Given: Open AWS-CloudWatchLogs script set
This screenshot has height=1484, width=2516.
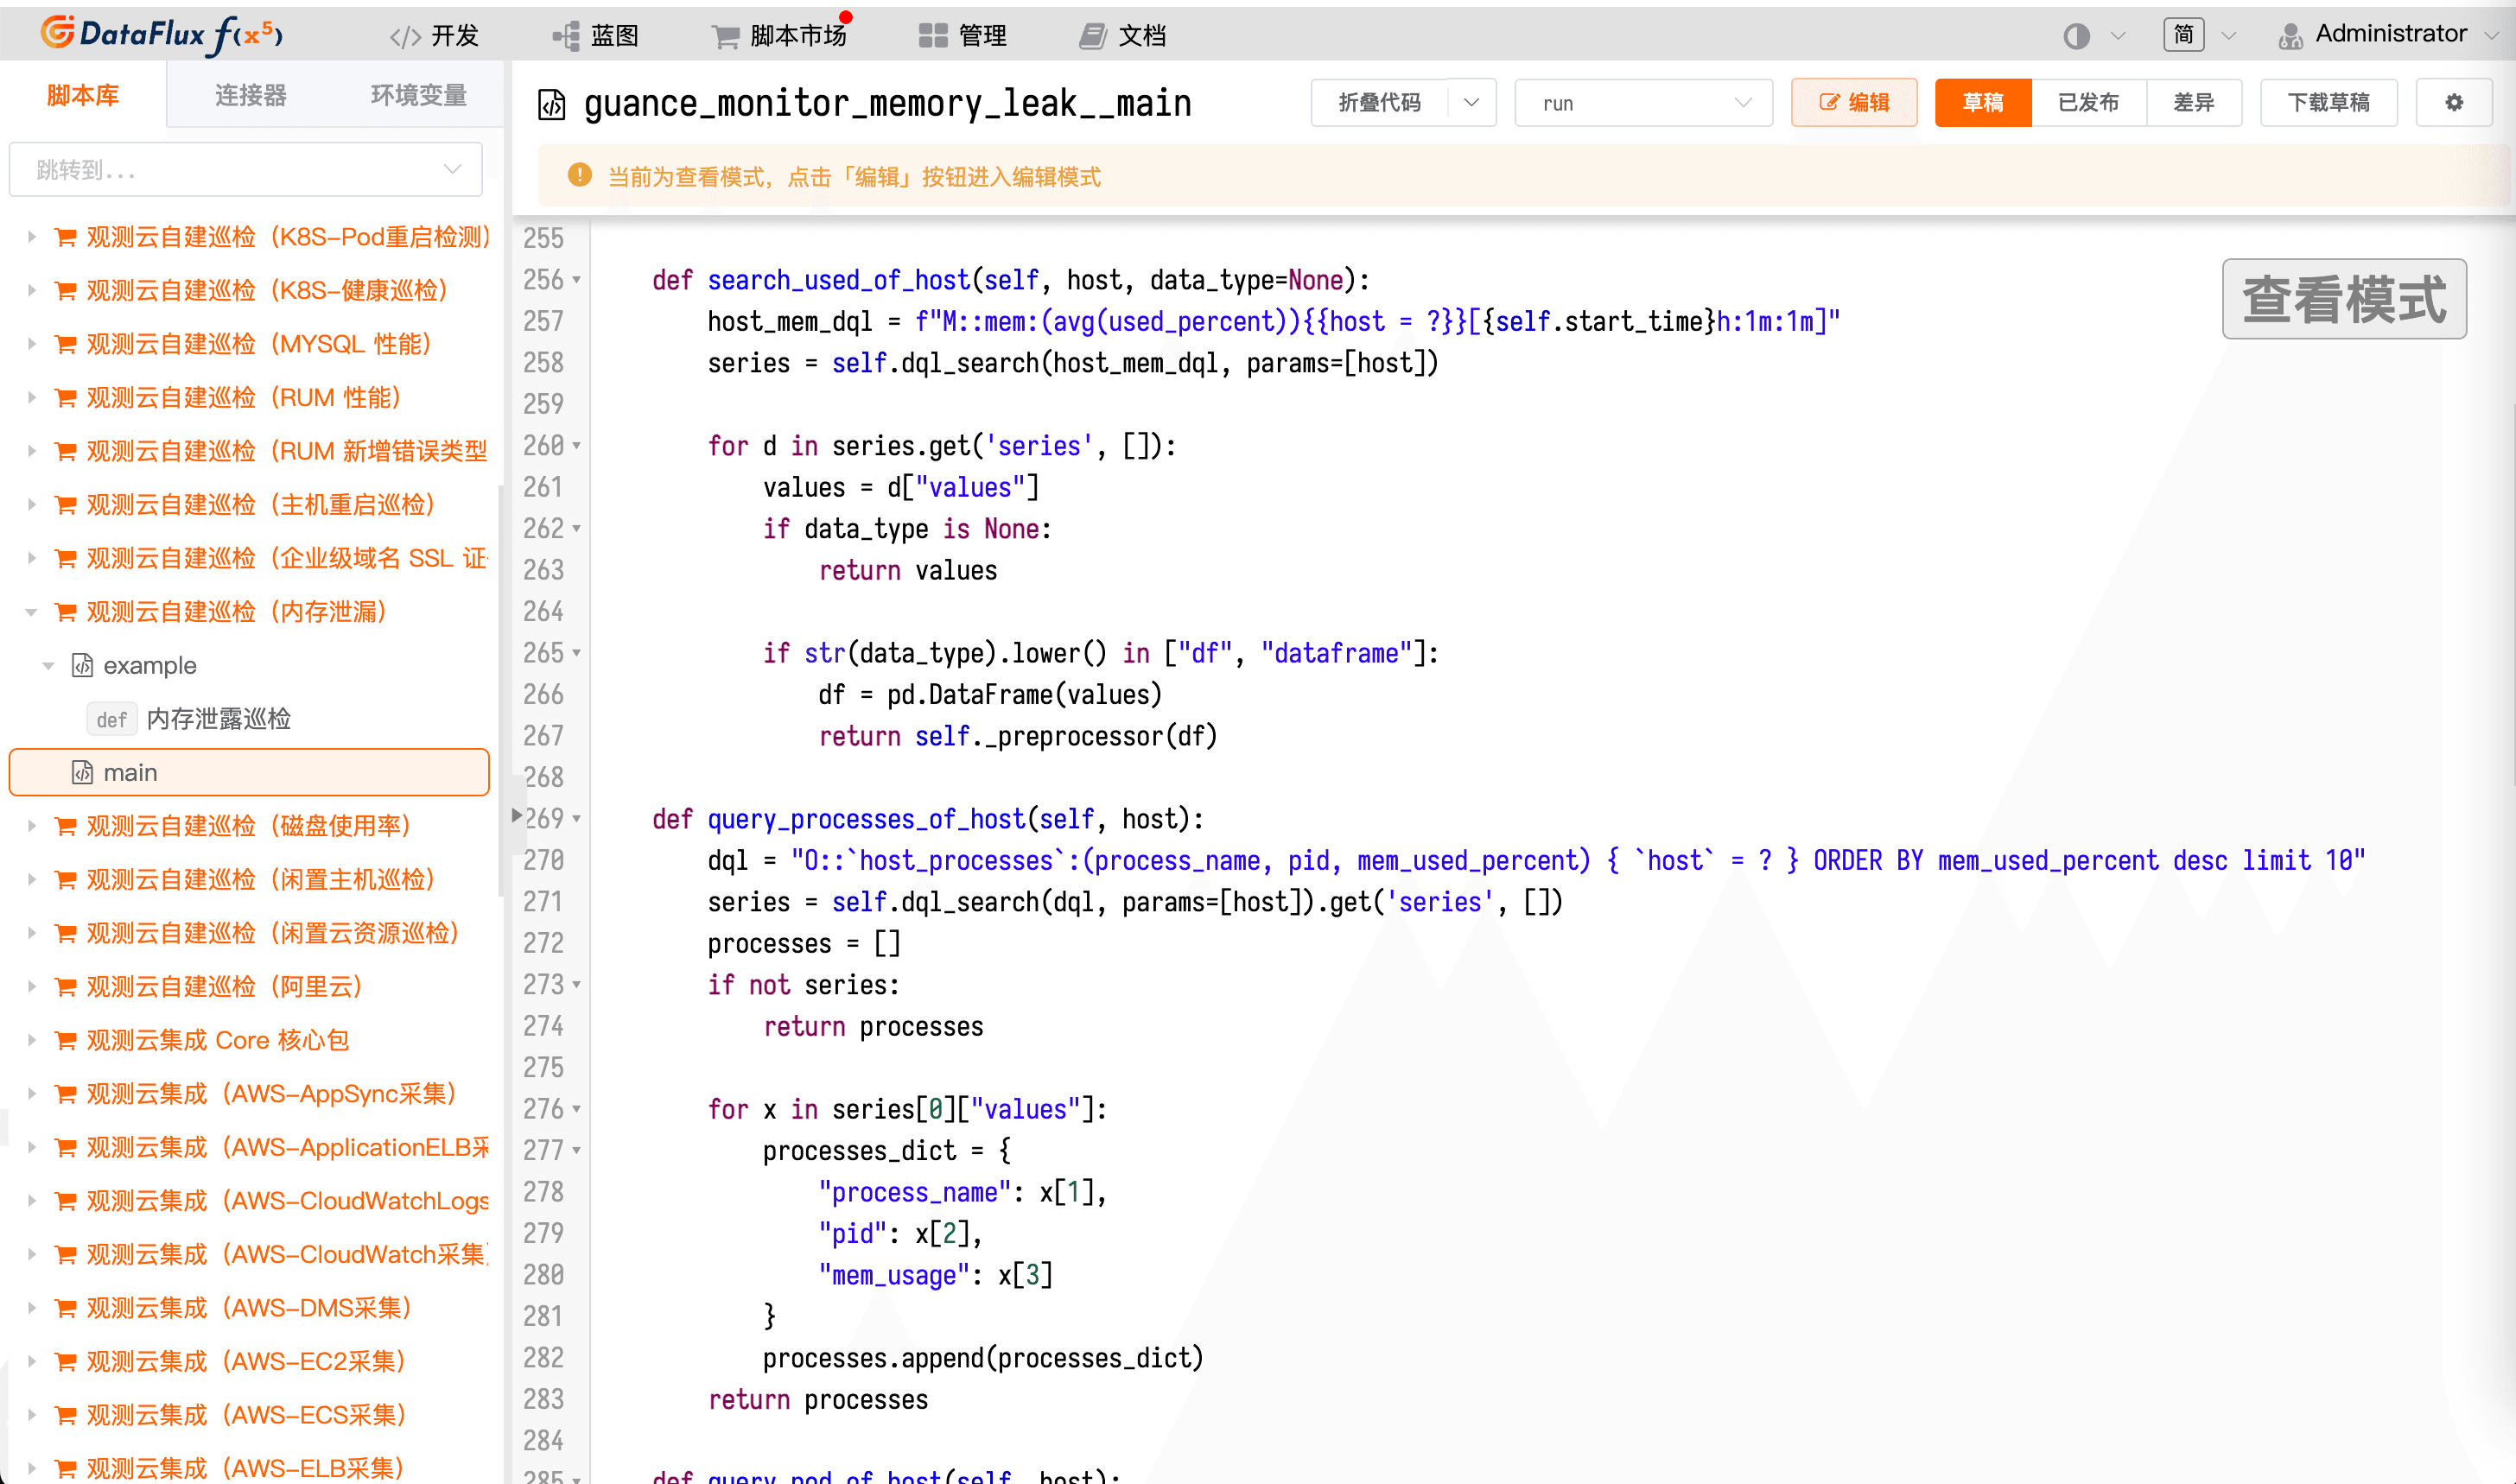Looking at the screenshot, I should pyautogui.click(x=287, y=1201).
